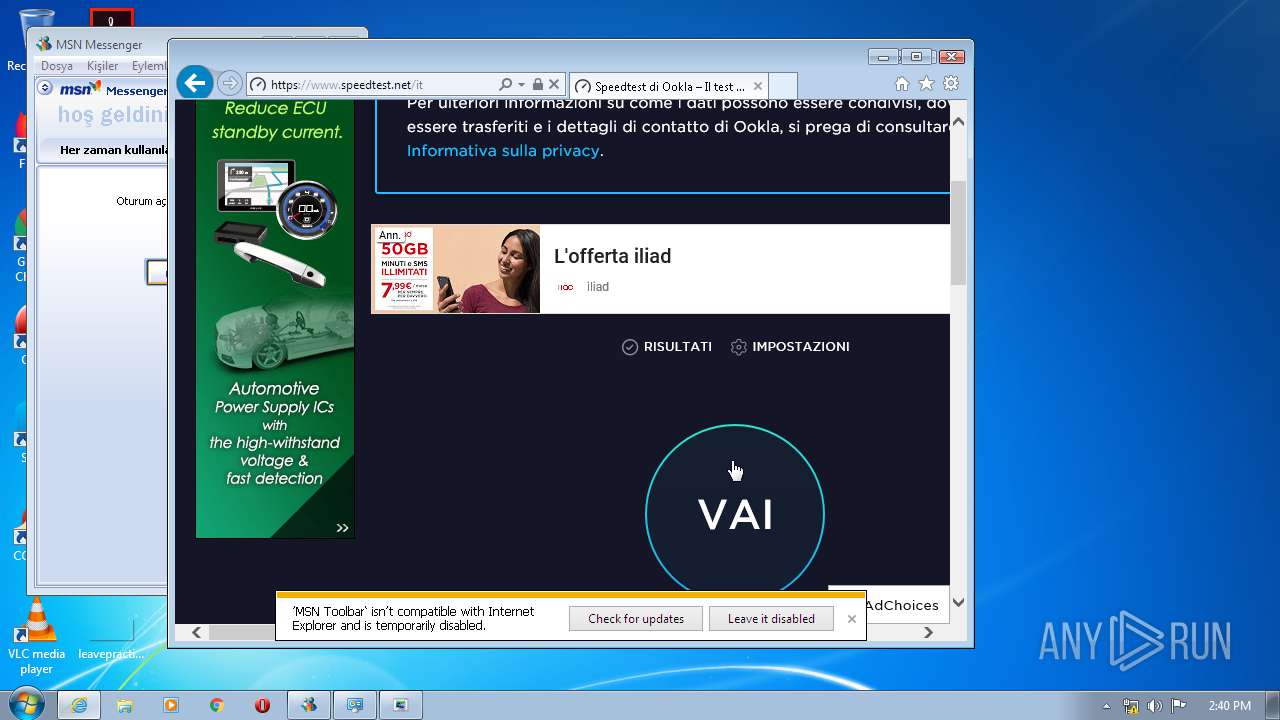
Task: Click the vertical scrollbar thumb
Action: tap(958, 232)
